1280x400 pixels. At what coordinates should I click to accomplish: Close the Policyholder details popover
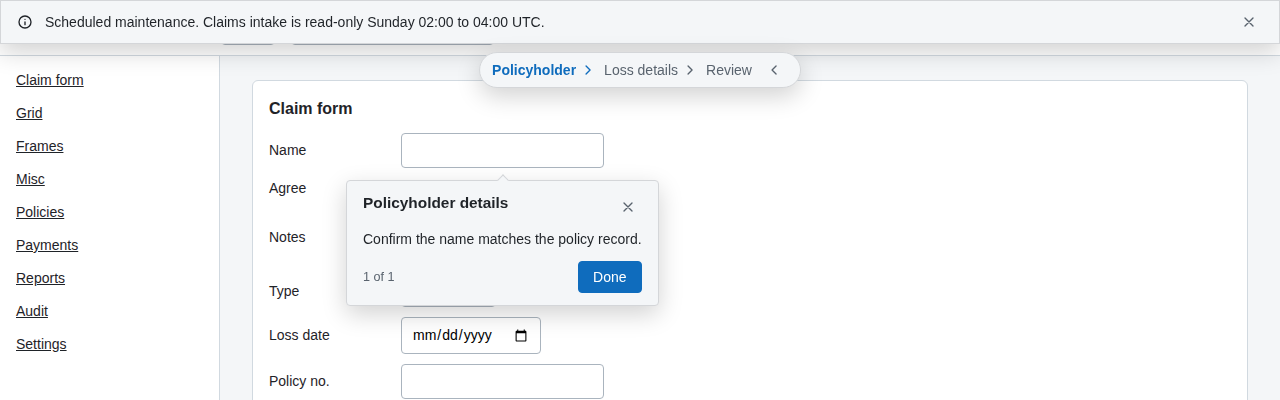coord(628,207)
